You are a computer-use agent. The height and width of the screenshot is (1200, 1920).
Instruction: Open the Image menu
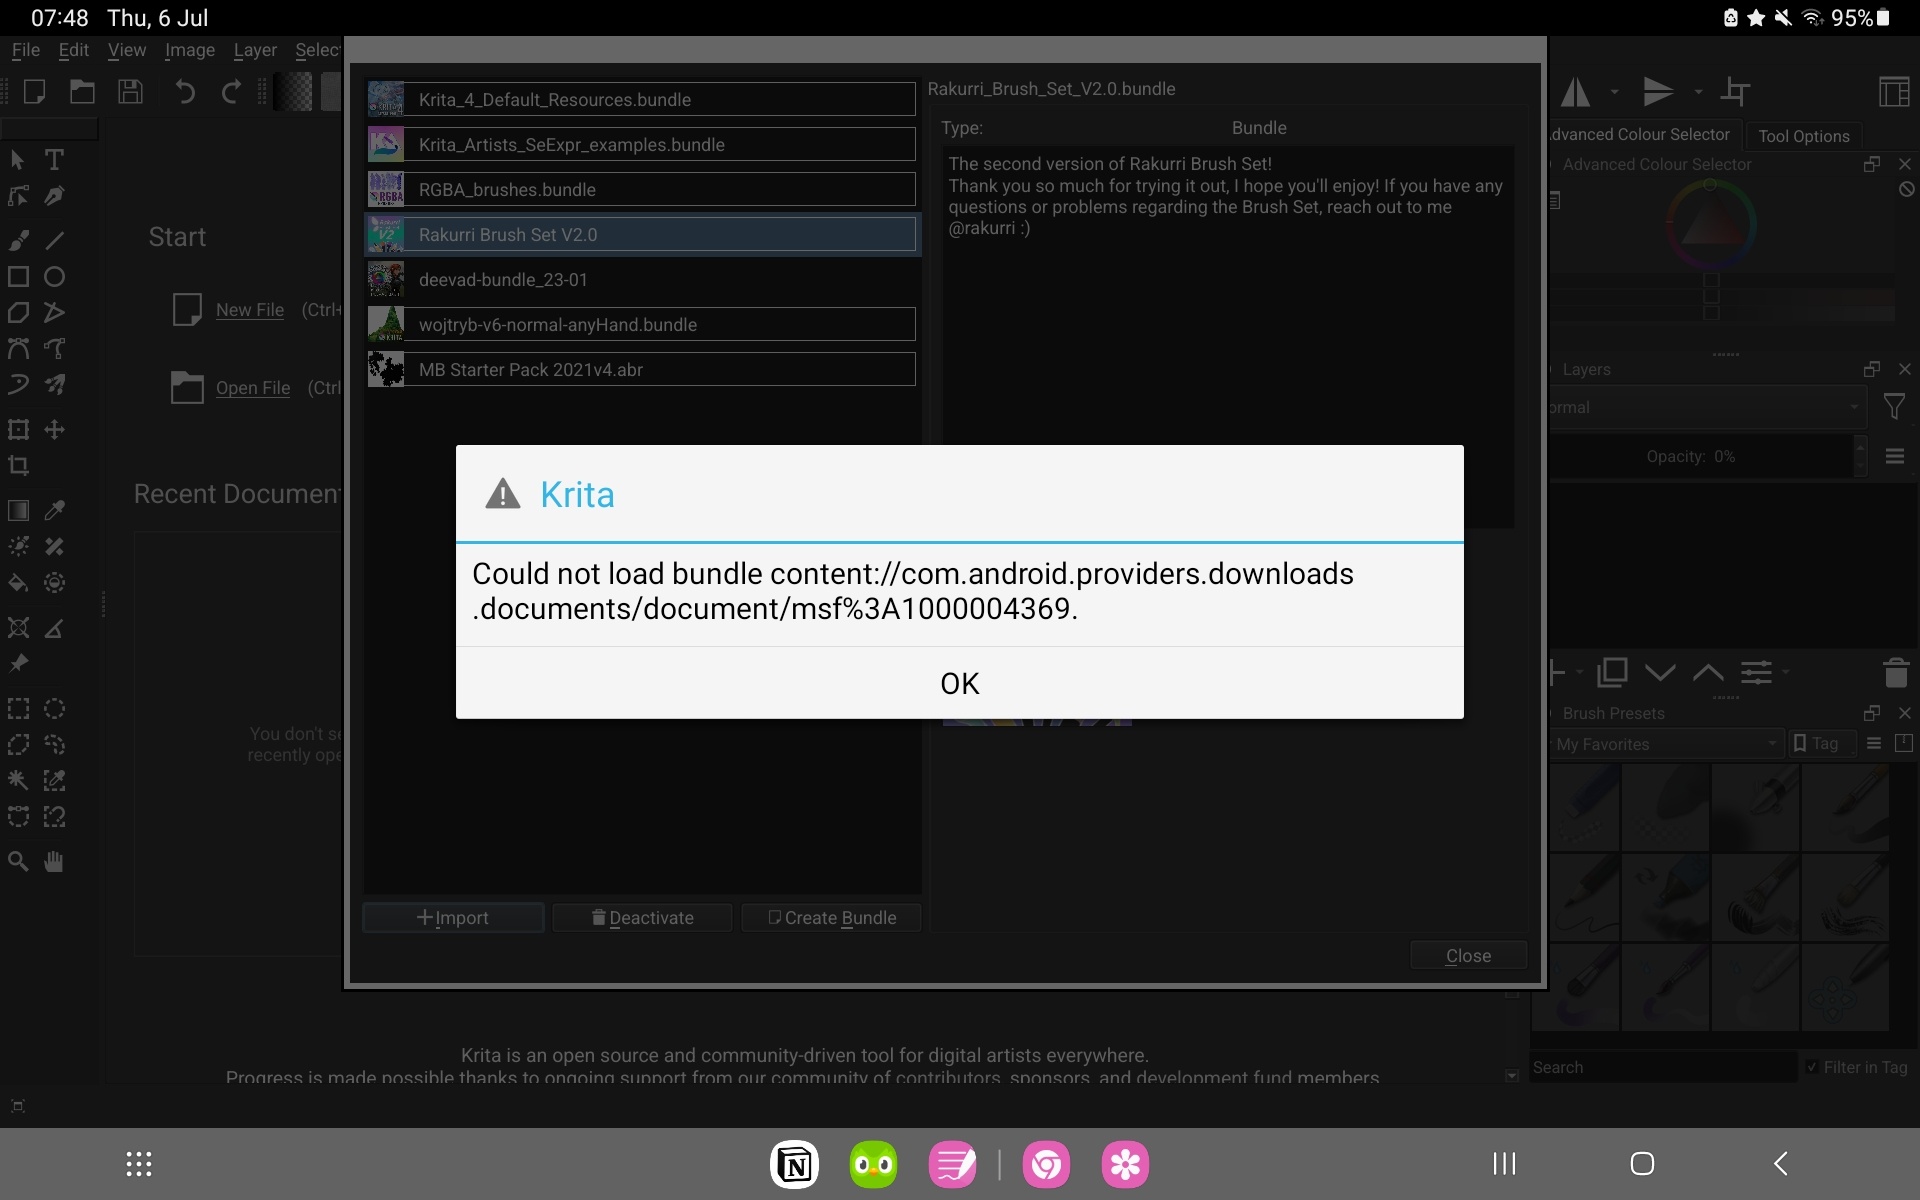click(x=190, y=50)
